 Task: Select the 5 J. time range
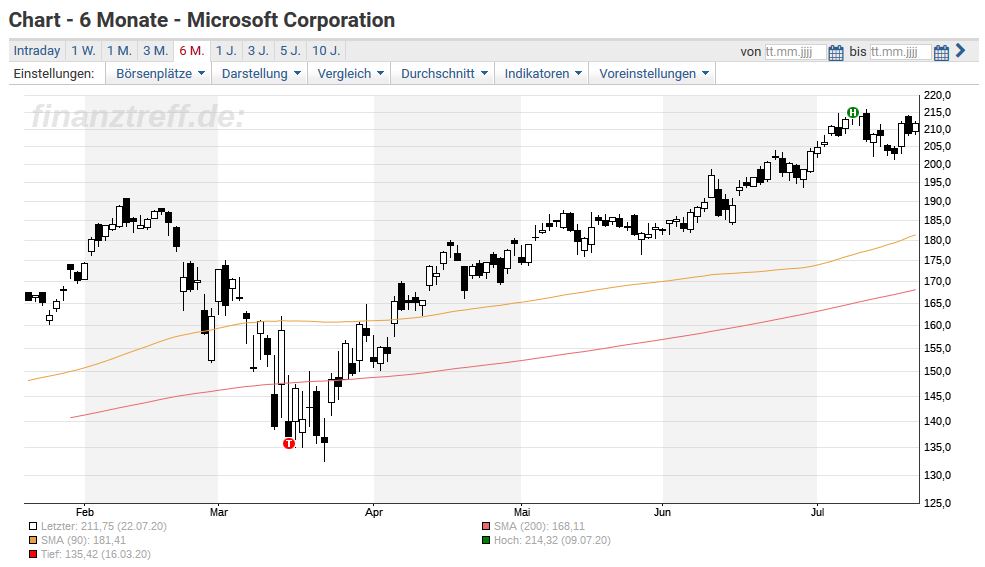click(291, 51)
